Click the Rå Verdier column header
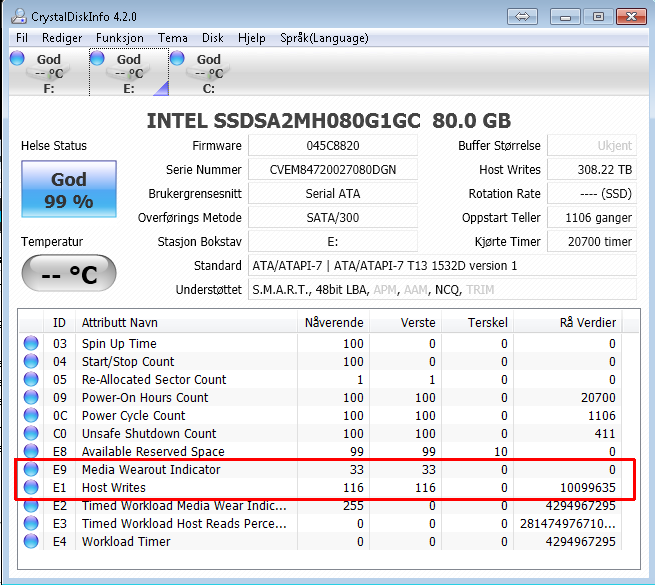 568,322
